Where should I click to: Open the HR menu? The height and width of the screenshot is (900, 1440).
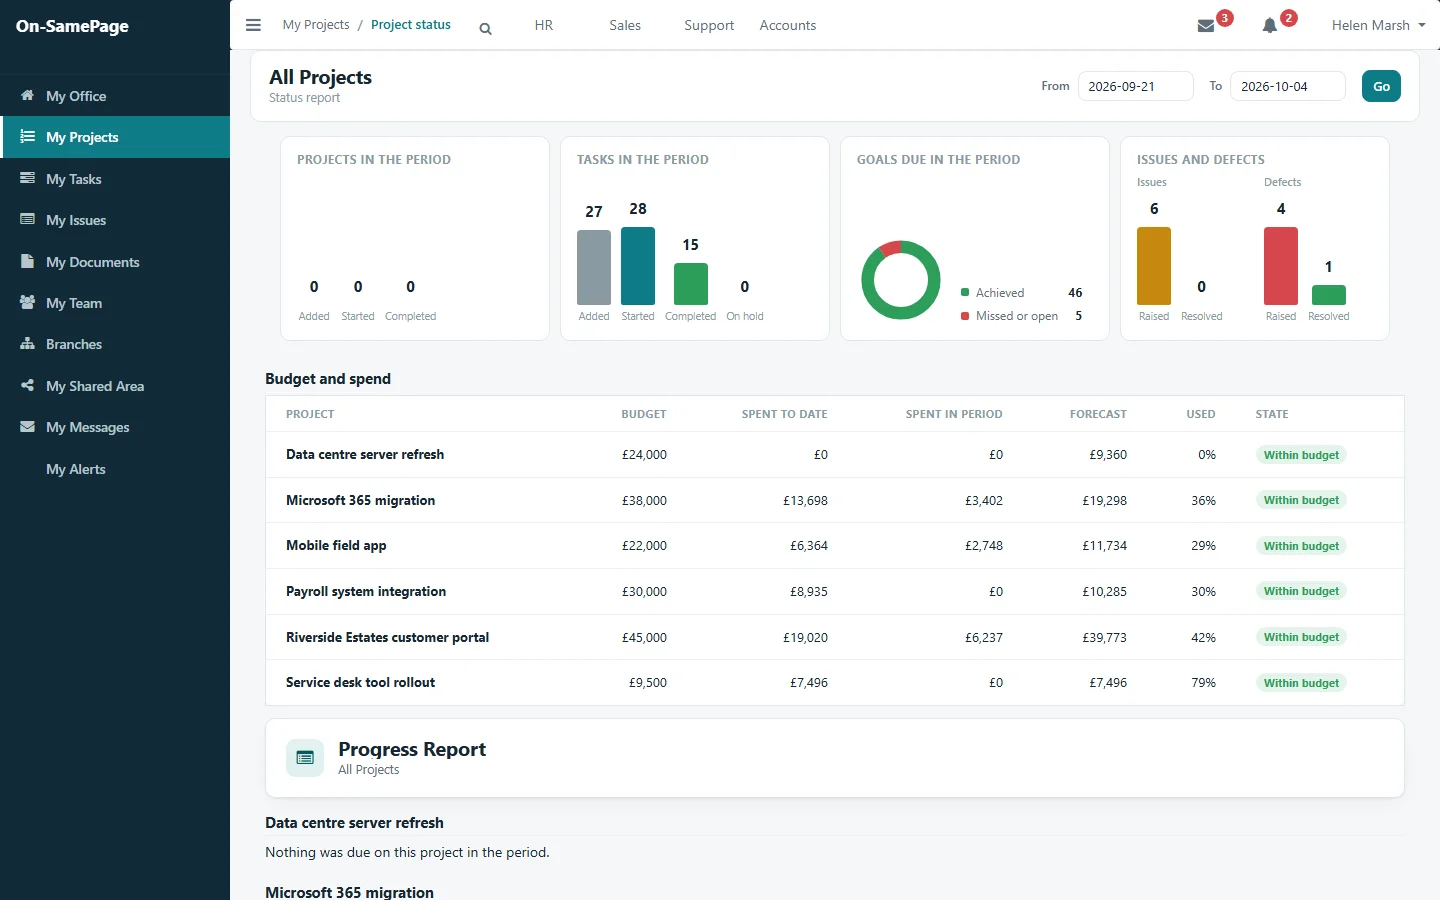544,25
